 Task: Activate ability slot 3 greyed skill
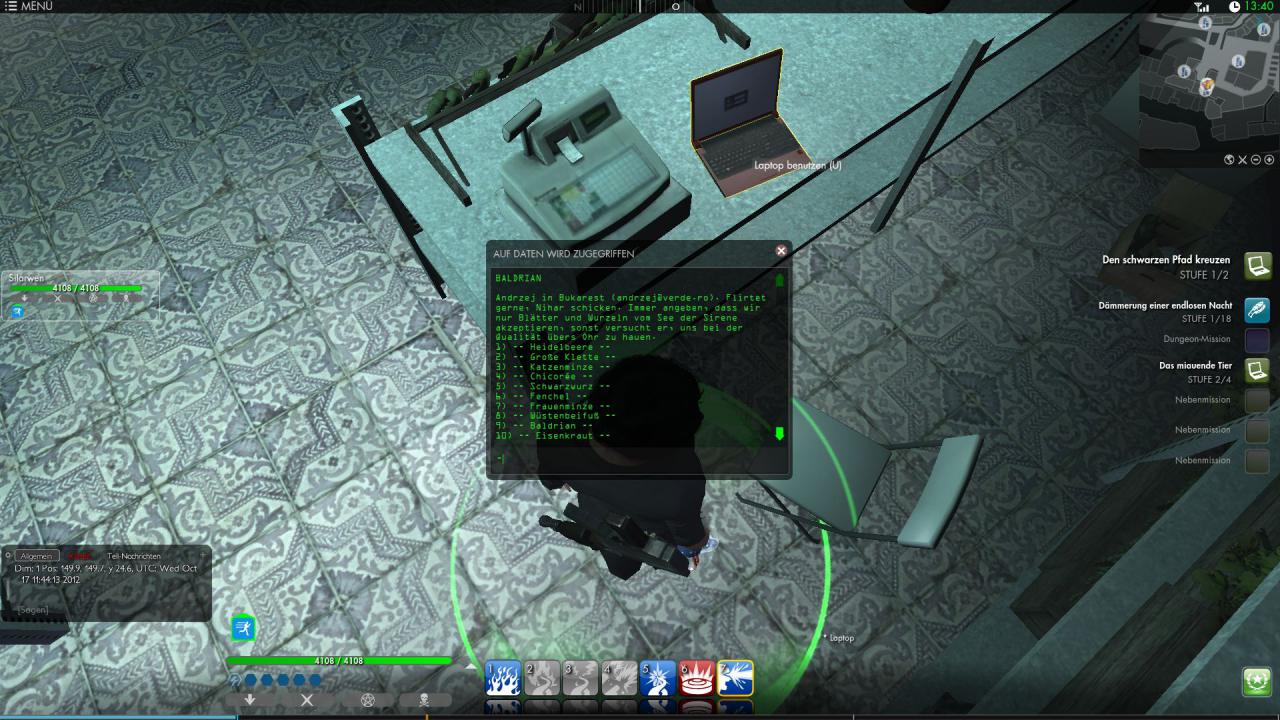pos(580,678)
